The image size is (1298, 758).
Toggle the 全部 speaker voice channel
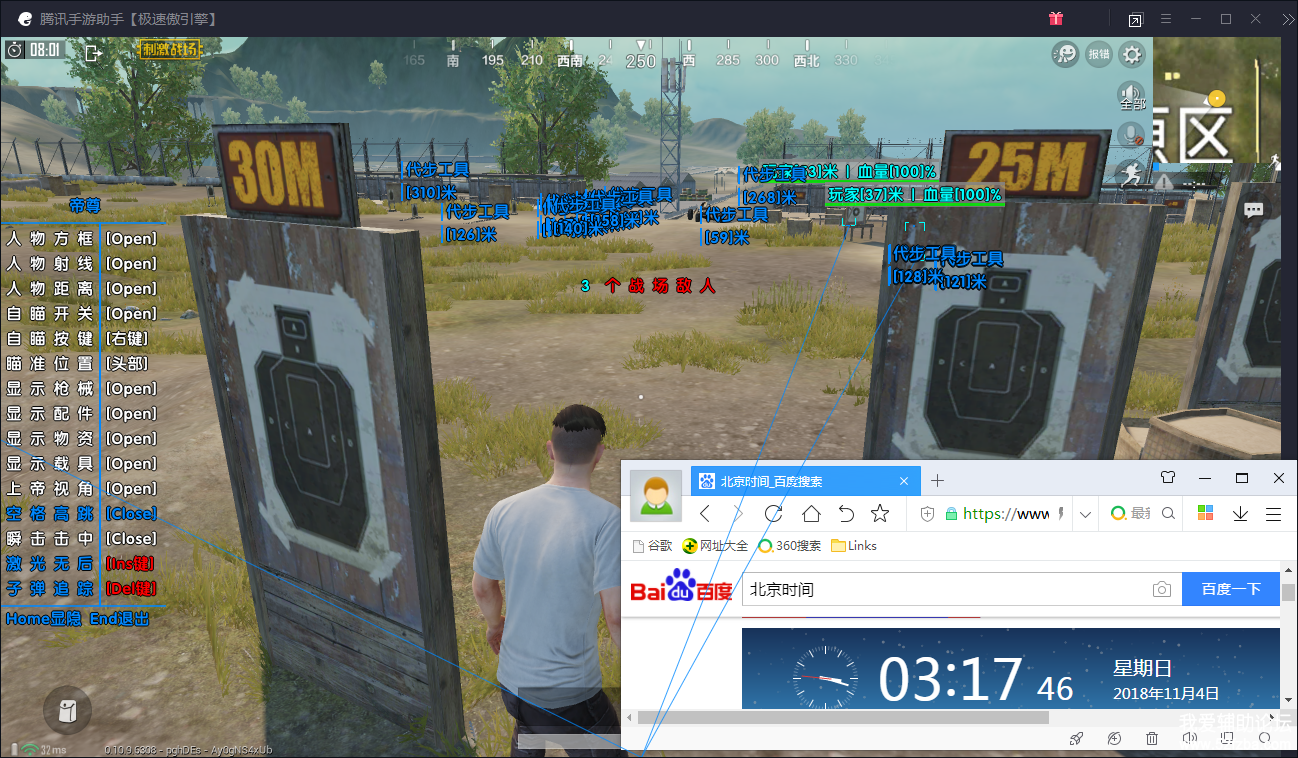tap(1131, 95)
